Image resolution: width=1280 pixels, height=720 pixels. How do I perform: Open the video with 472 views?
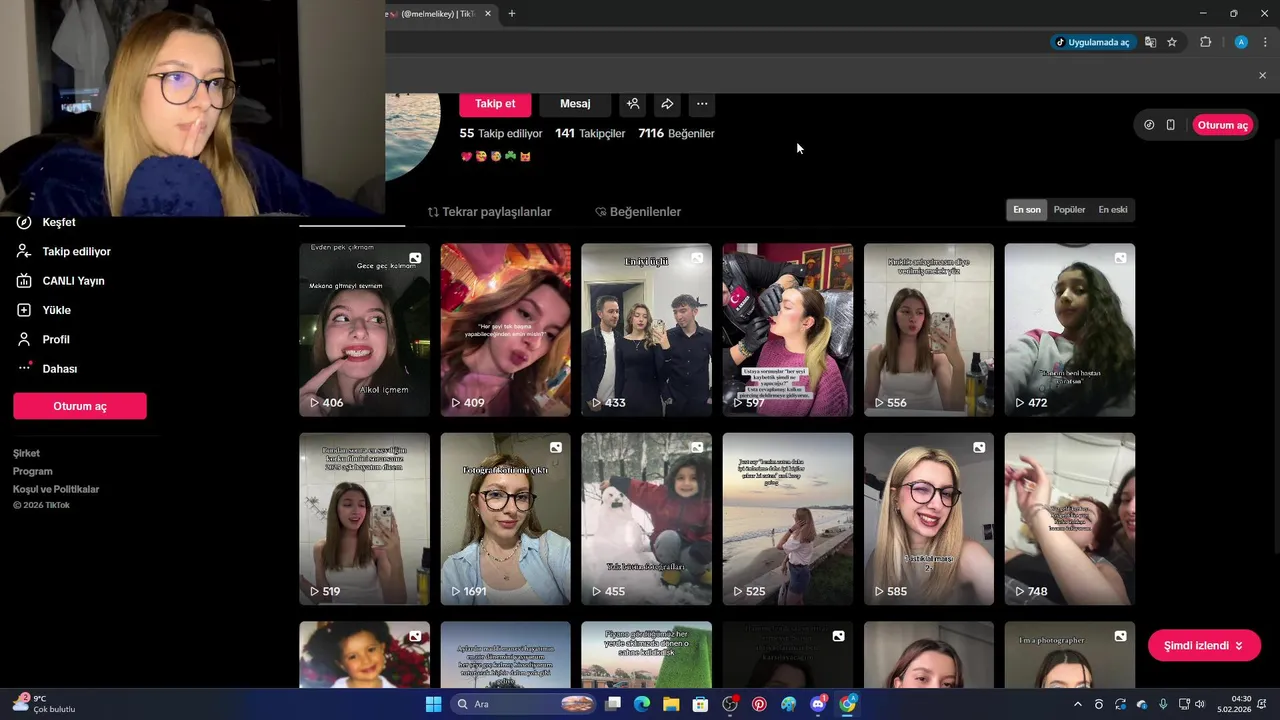(1070, 330)
